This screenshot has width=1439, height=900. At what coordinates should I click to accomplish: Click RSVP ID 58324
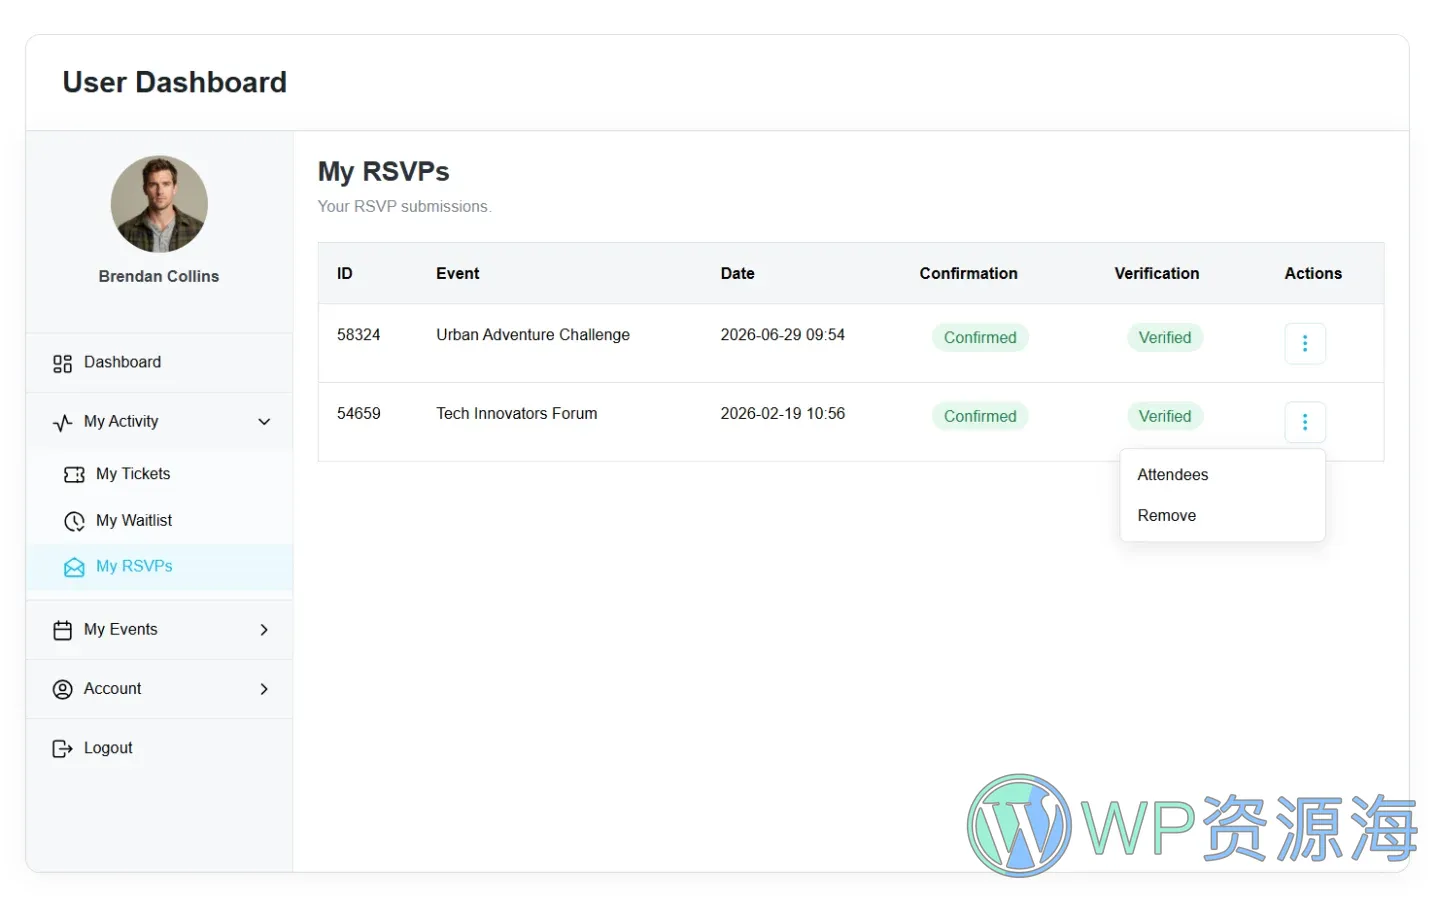pos(359,335)
